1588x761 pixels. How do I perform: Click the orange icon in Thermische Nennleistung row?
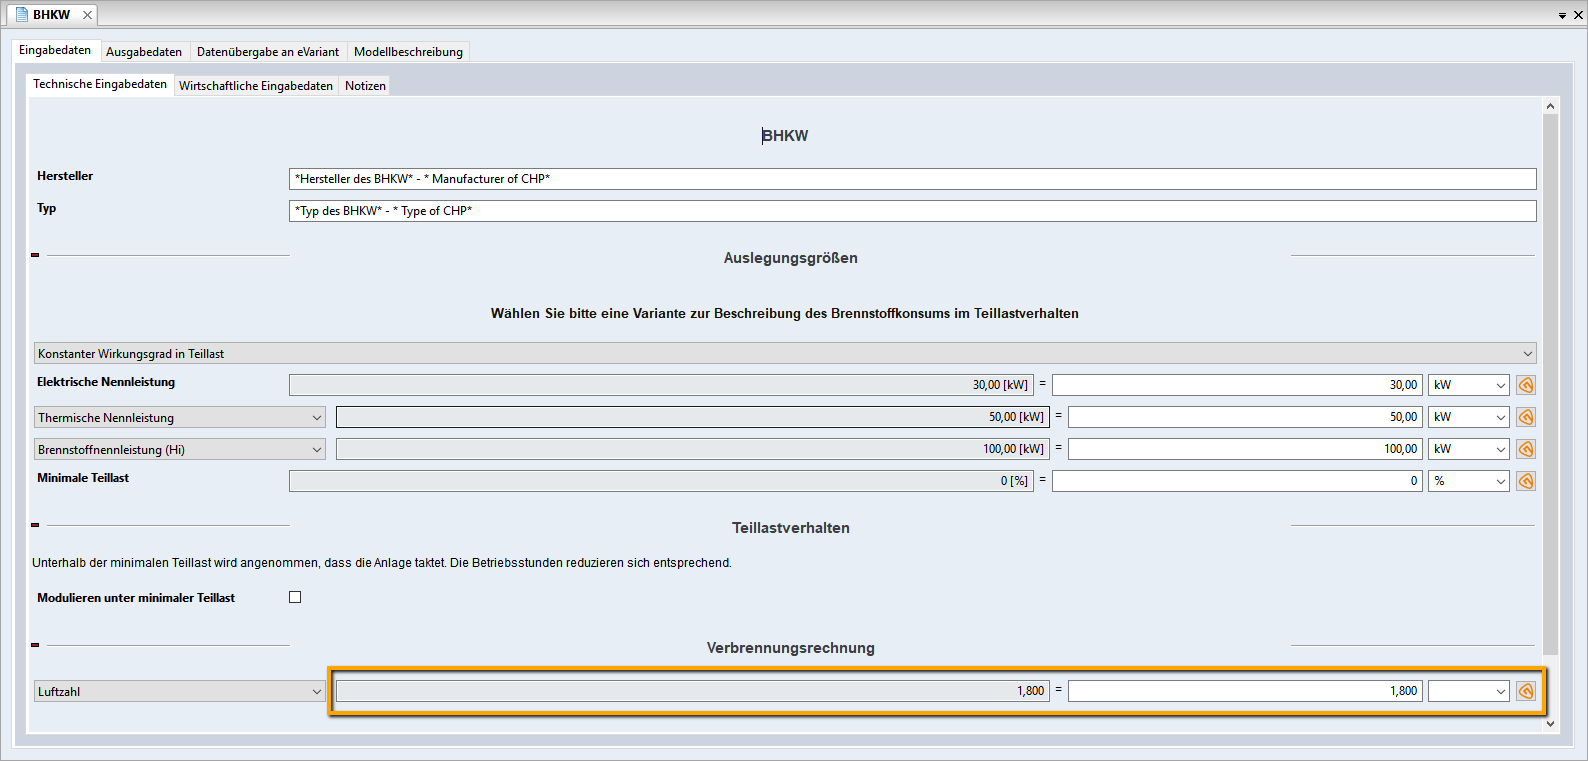click(1525, 417)
